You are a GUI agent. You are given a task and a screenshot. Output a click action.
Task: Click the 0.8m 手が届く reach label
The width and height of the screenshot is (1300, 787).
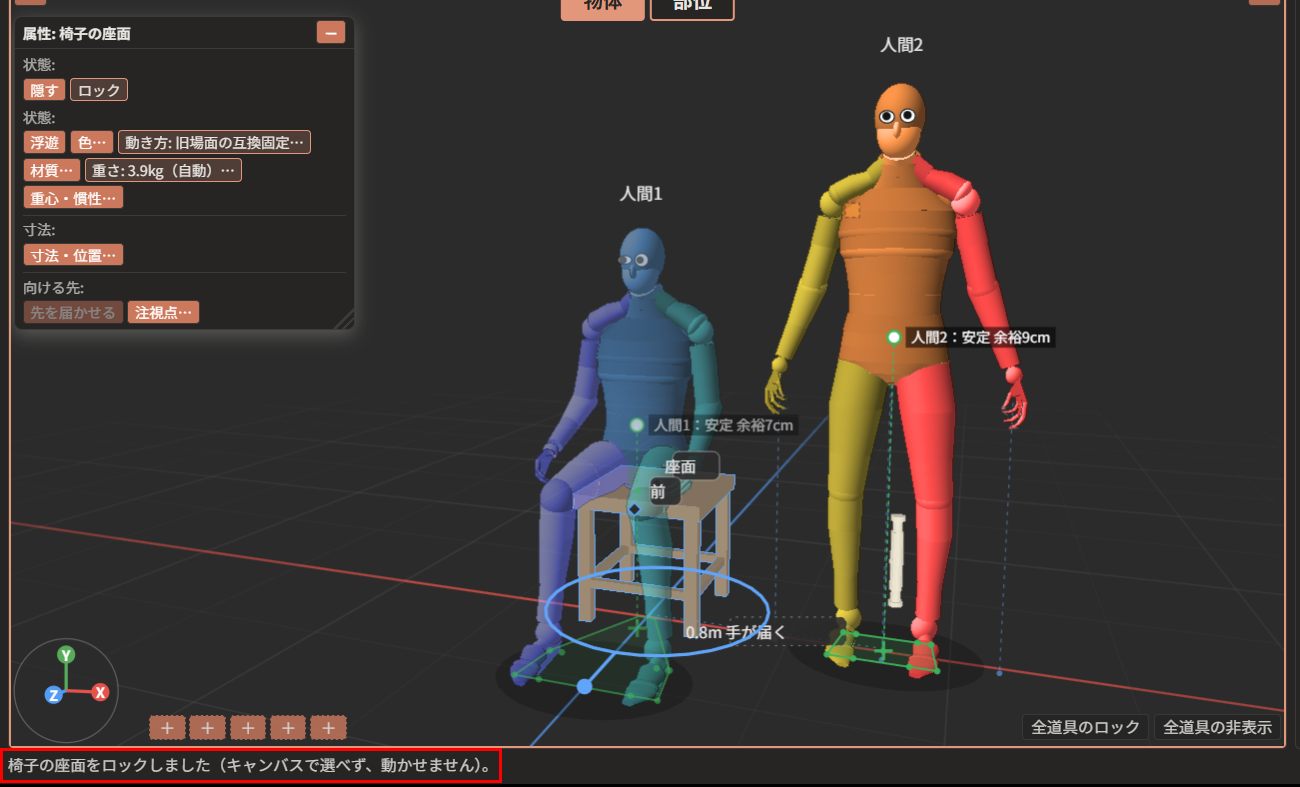736,632
